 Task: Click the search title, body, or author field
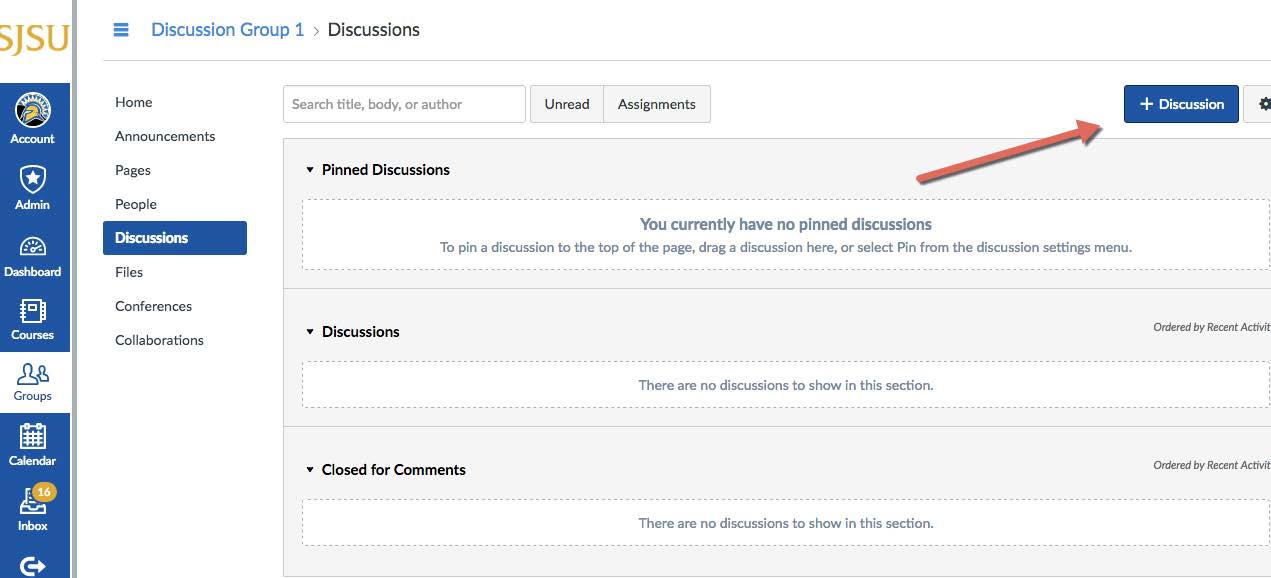pyautogui.click(x=404, y=104)
